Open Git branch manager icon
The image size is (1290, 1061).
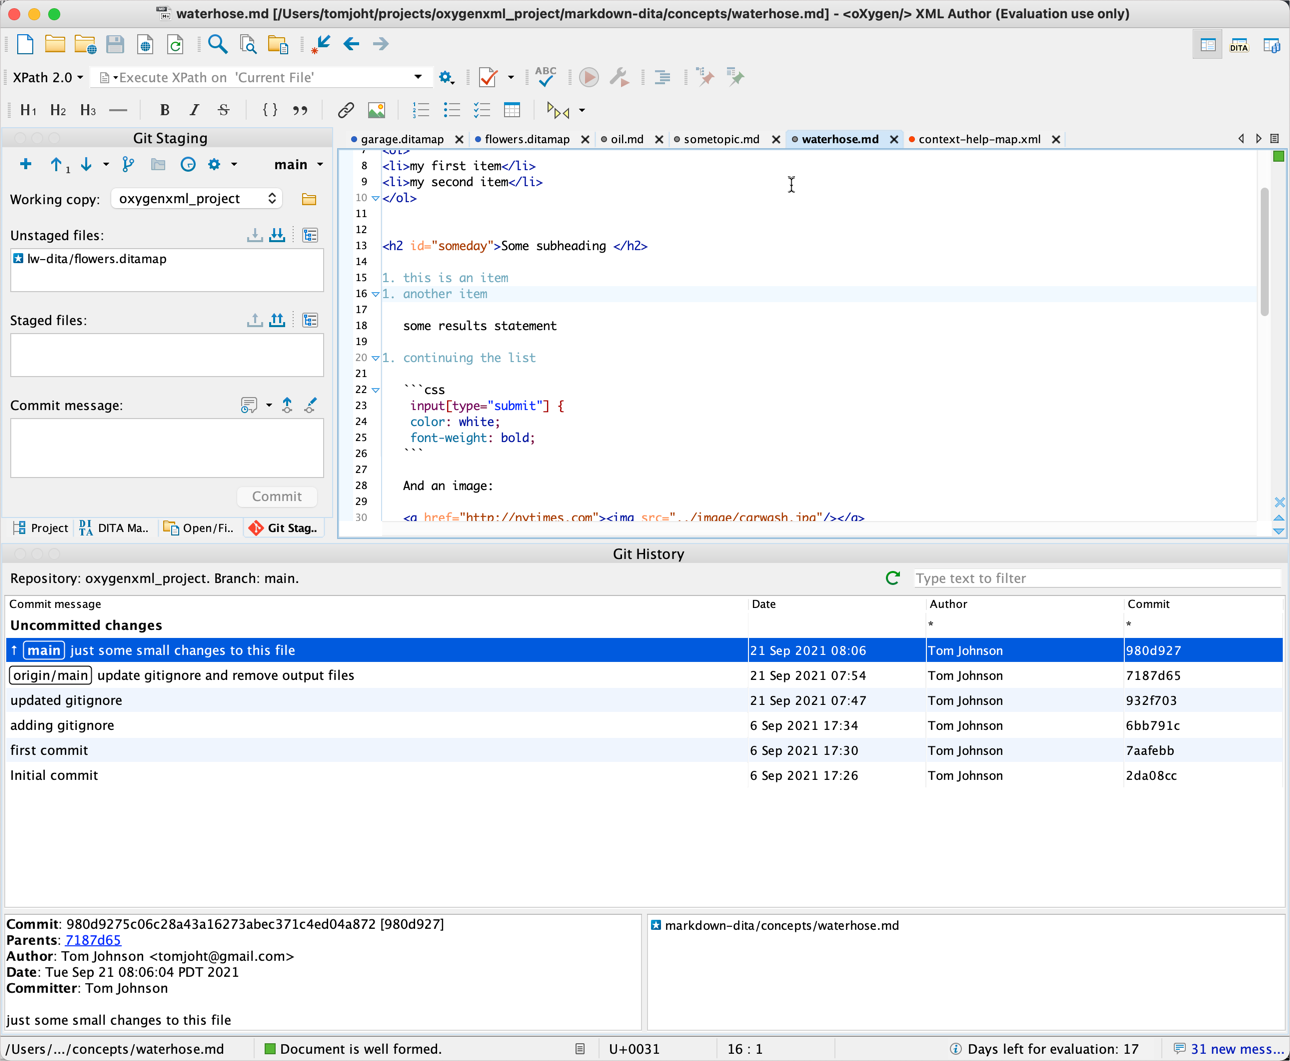coord(128,164)
